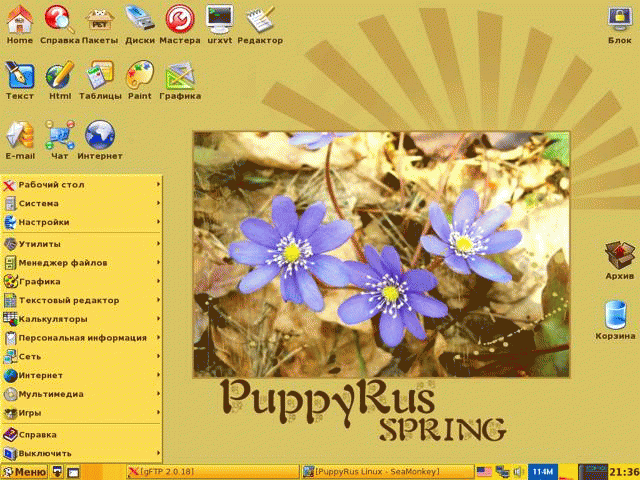The height and width of the screenshot is (480, 640).
Task: Expand the Персональная информация submenu arrow
Action: (x=158, y=338)
